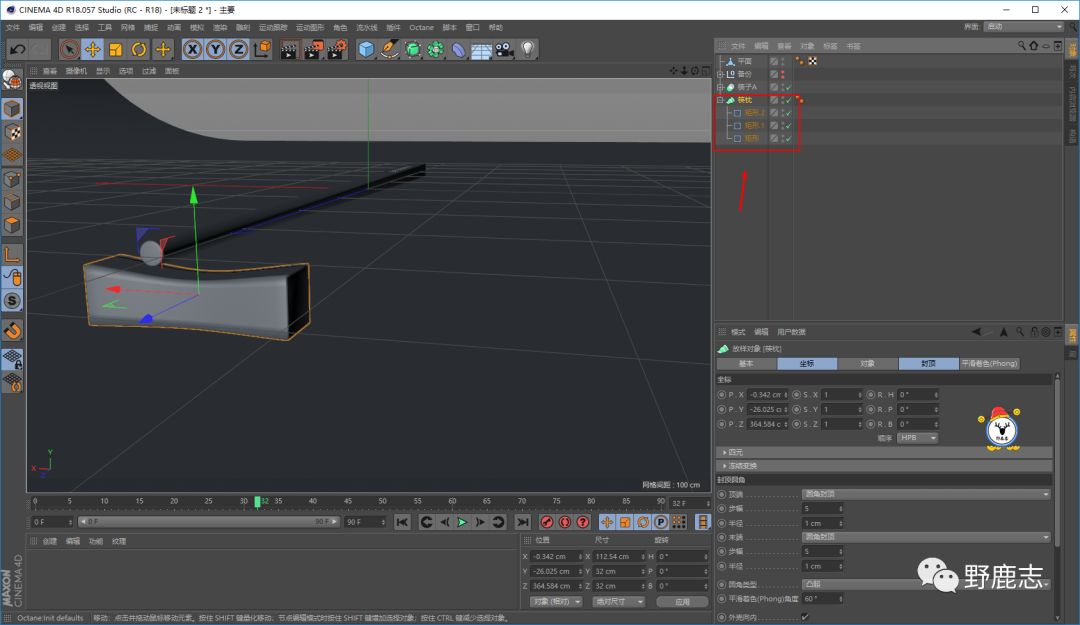Select the Move tool in top toolbar
The image size is (1080, 625).
(92, 49)
